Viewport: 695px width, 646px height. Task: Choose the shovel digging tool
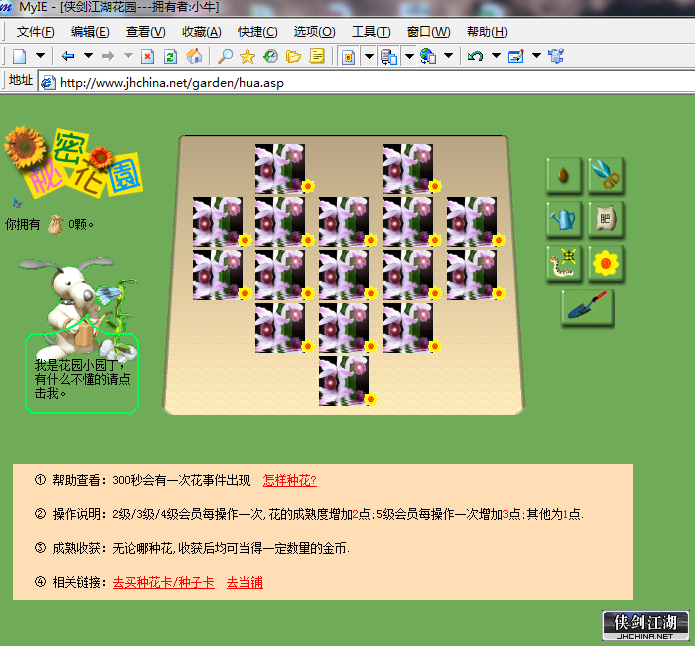587,307
